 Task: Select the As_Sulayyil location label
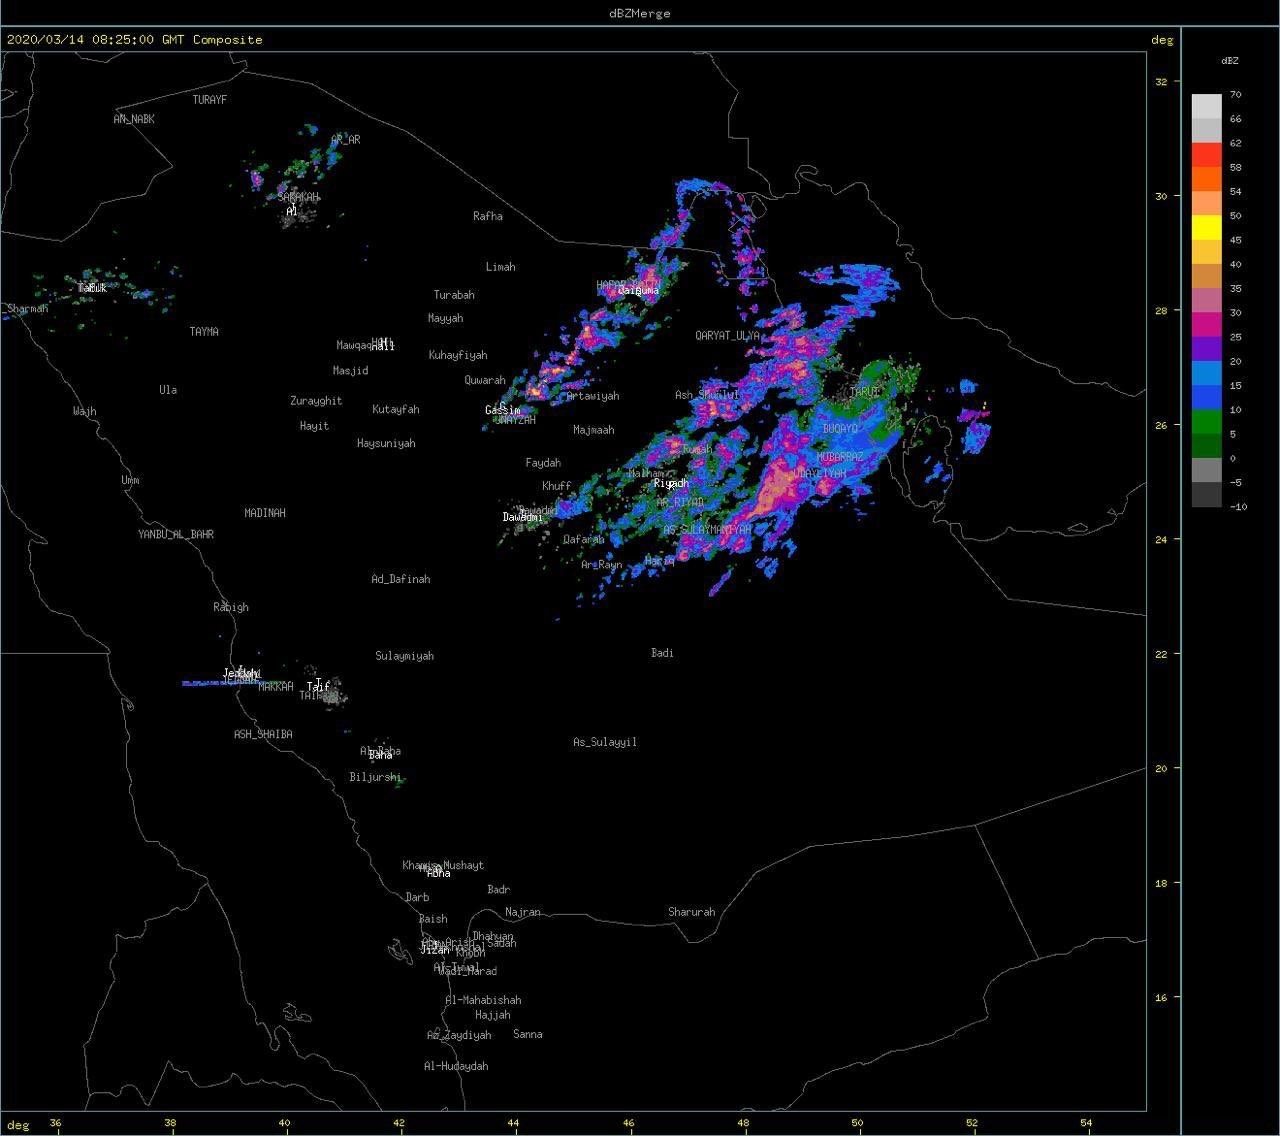coord(604,742)
